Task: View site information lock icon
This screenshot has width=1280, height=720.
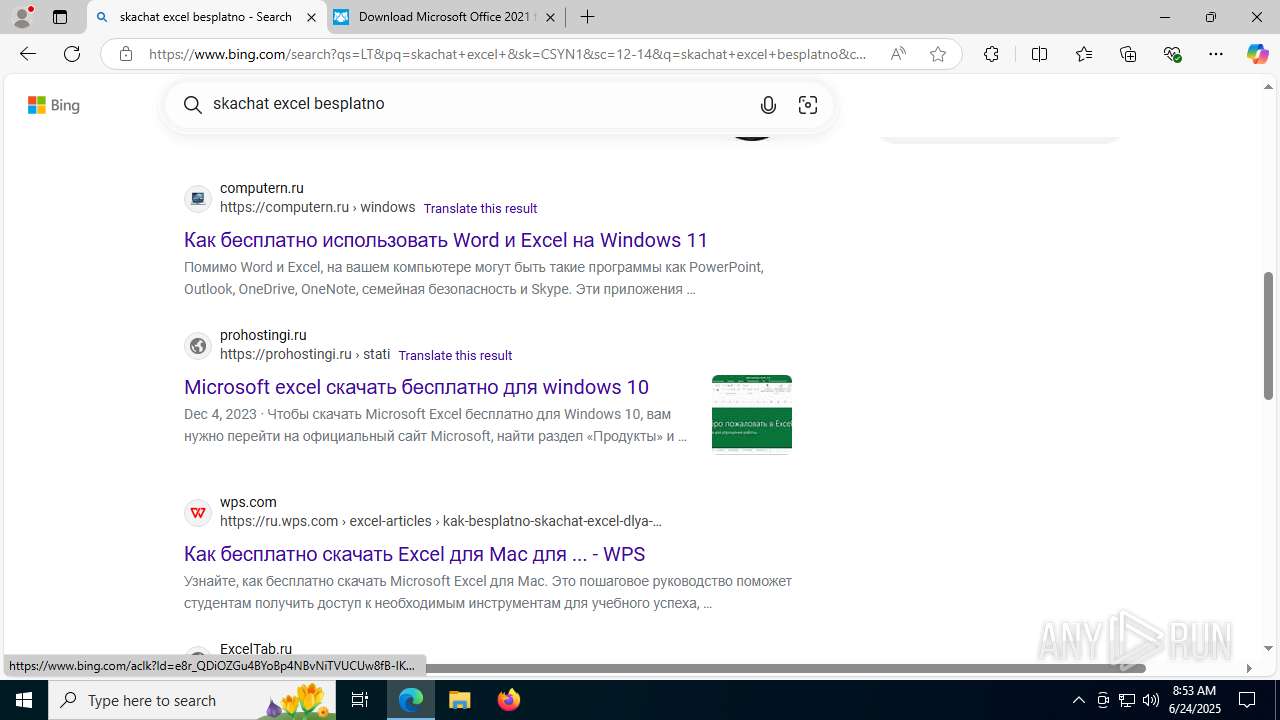Action: pos(125,54)
